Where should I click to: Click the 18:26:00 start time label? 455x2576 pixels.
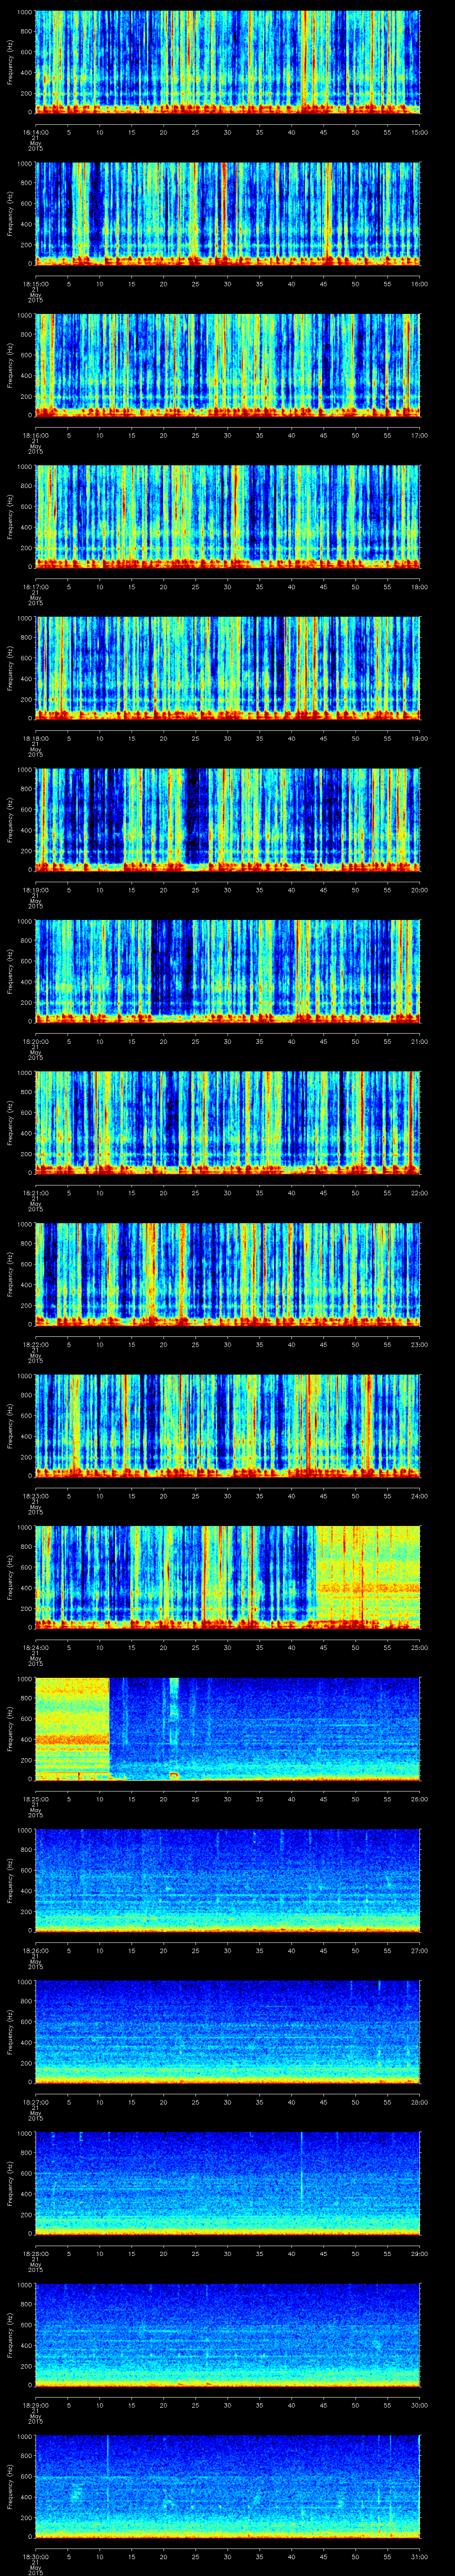[35, 1950]
